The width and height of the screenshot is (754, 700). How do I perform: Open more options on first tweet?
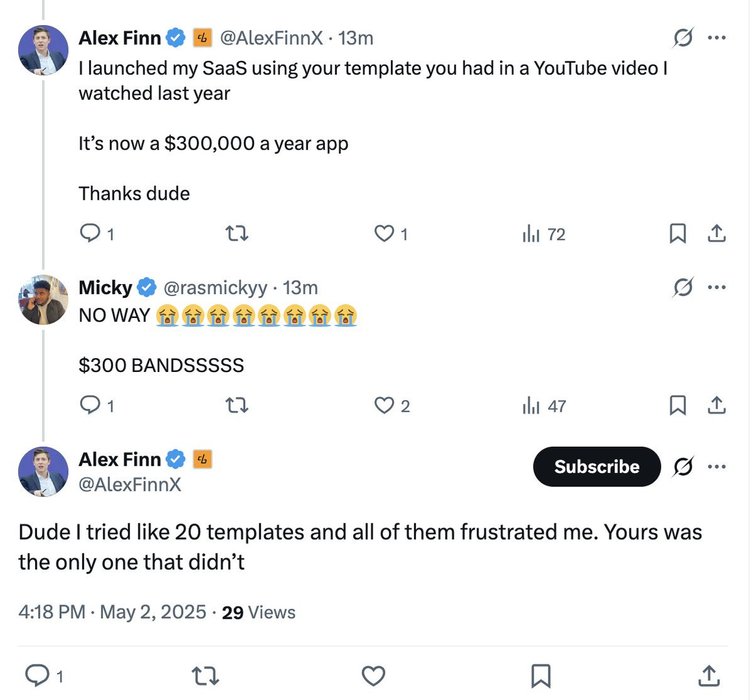point(716,38)
